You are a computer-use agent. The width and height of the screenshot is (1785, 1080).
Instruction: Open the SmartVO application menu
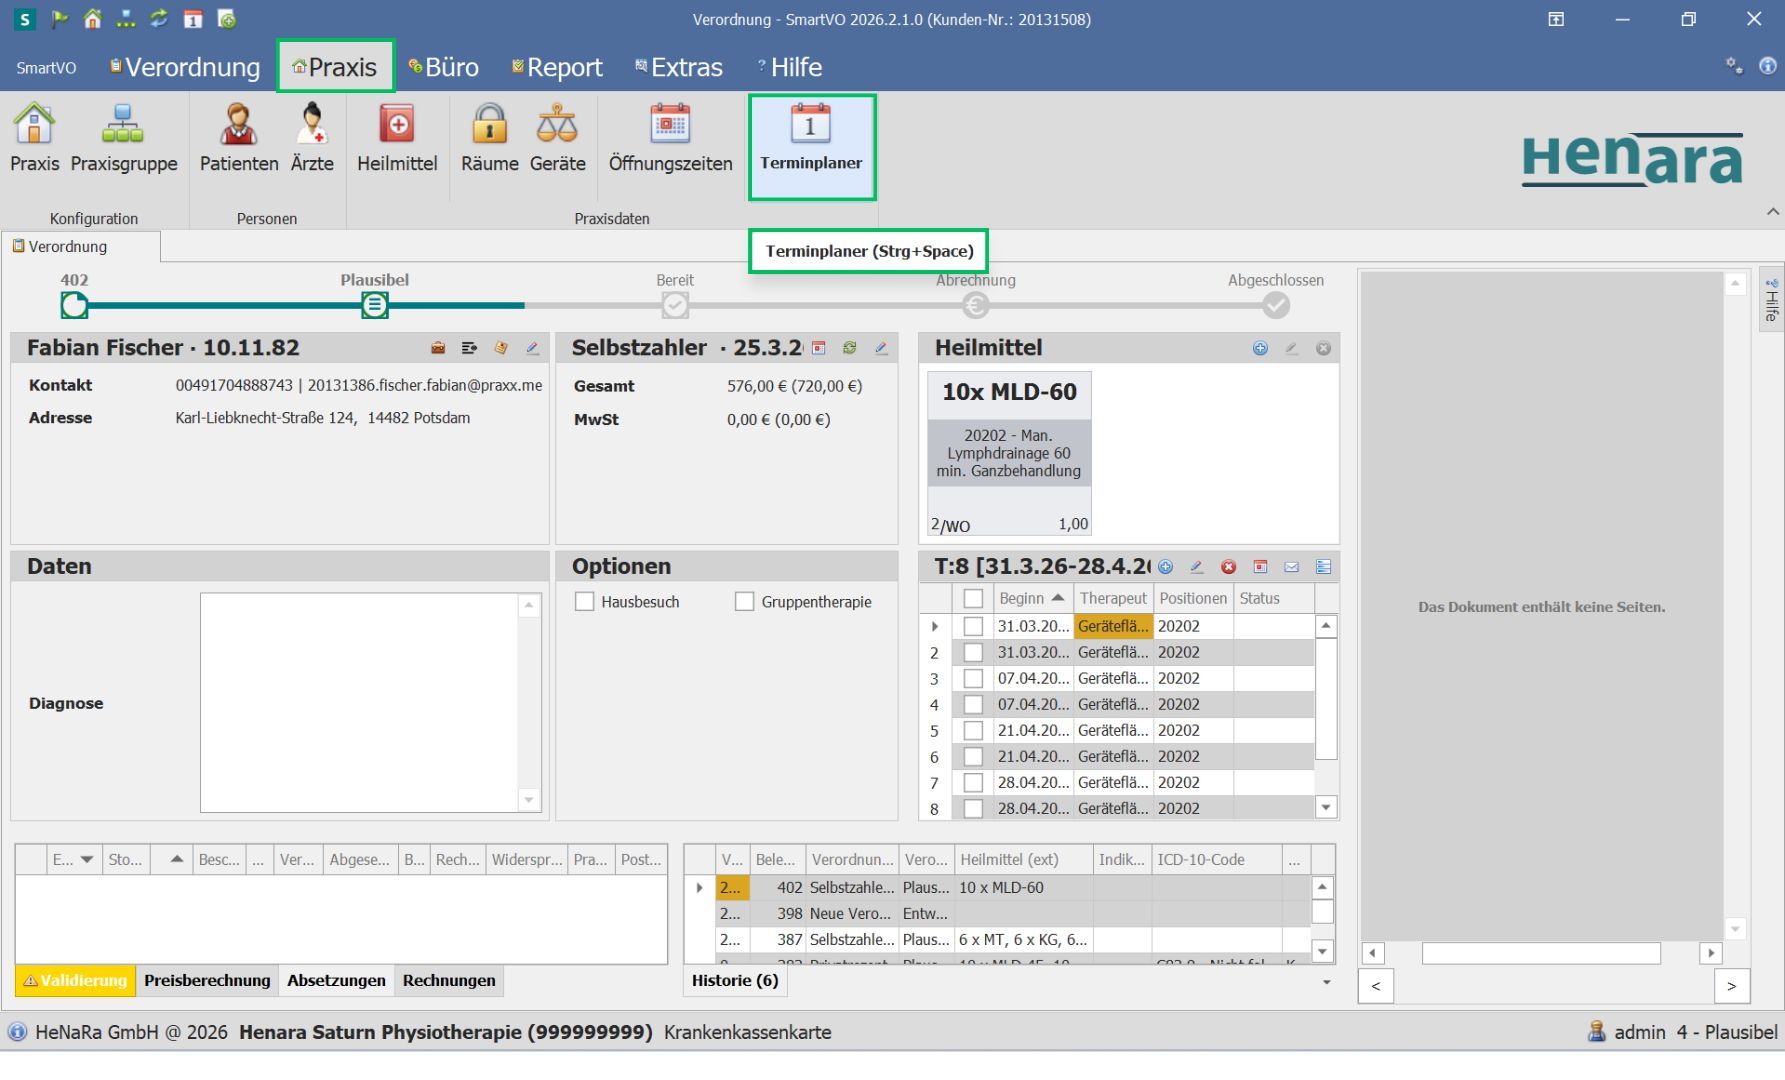point(46,67)
